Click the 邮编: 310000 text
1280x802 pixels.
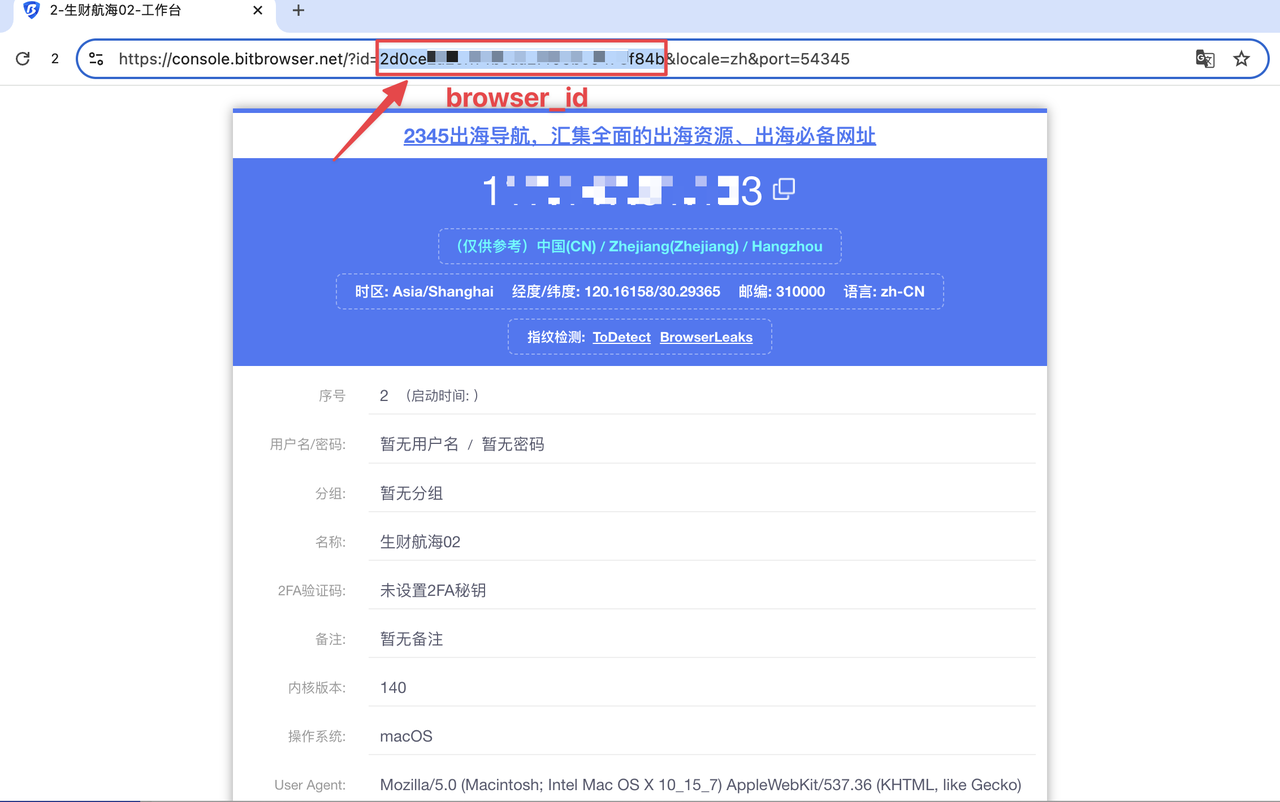[x=782, y=292]
